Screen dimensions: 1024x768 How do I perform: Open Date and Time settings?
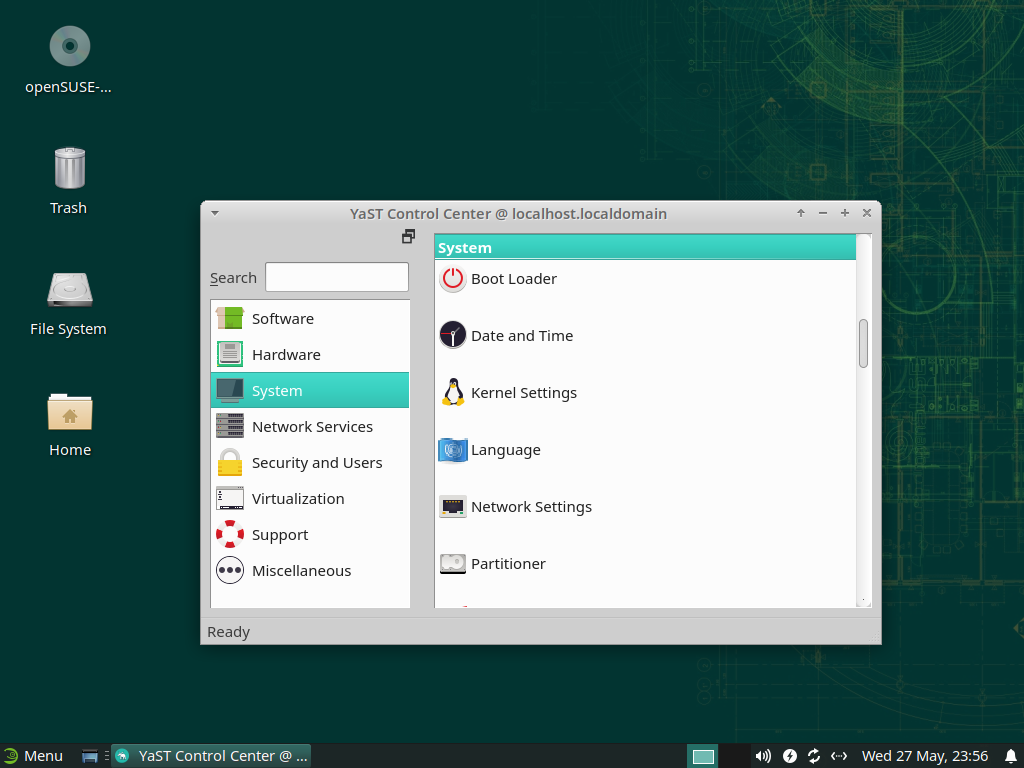[x=521, y=336]
